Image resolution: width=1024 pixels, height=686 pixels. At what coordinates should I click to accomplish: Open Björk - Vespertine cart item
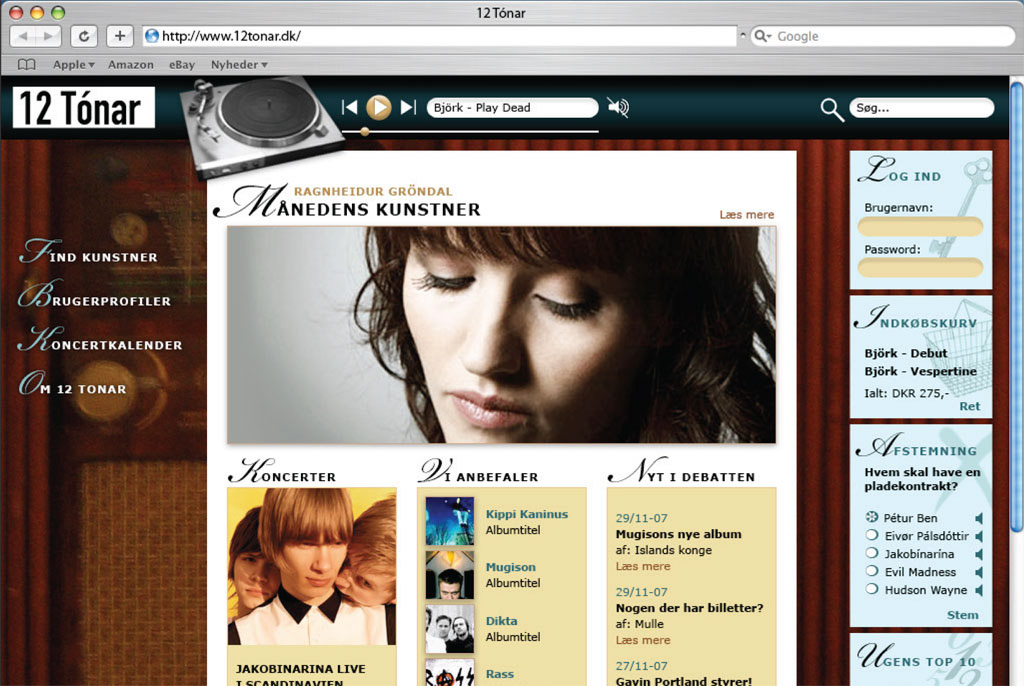click(x=920, y=371)
